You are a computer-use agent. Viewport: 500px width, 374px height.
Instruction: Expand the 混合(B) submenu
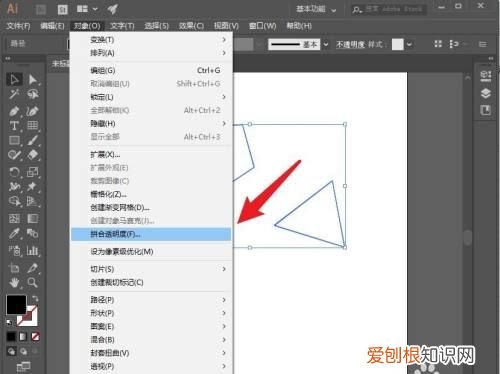pyautogui.click(x=151, y=340)
